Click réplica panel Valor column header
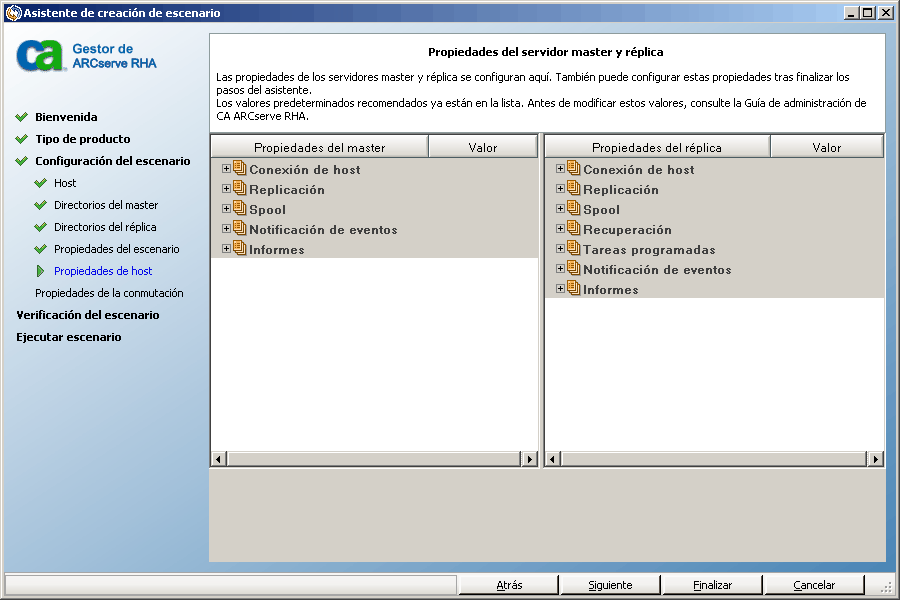 827,148
